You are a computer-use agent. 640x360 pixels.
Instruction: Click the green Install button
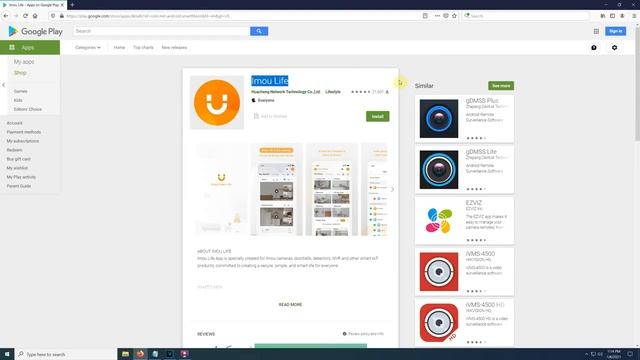click(378, 116)
